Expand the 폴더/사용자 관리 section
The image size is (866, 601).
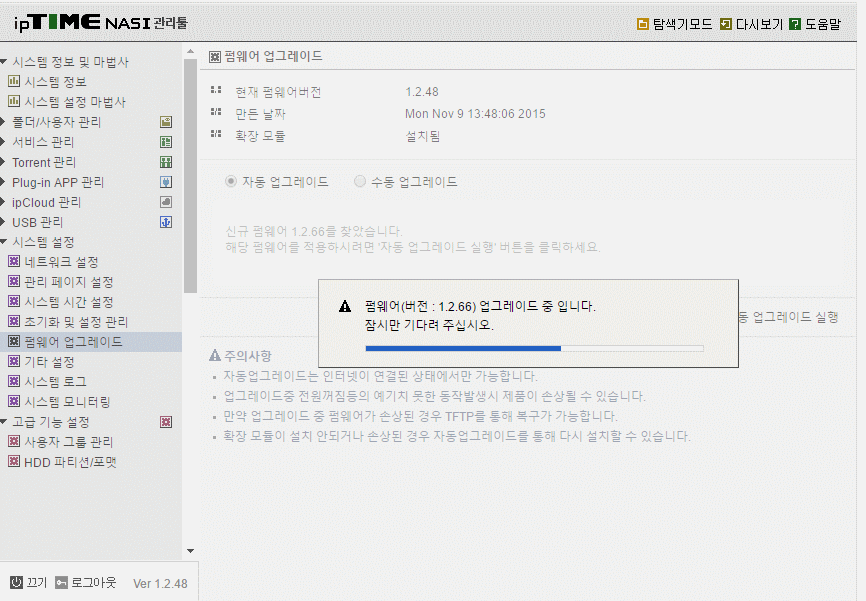tap(3, 122)
